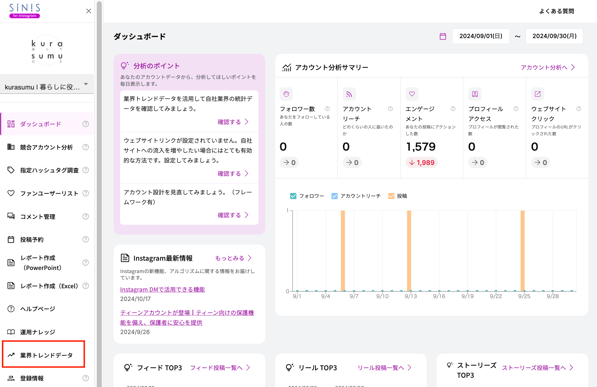The width and height of the screenshot is (597, 387).
Task: Click help icon next to 登録情報
Action: click(x=86, y=378)
